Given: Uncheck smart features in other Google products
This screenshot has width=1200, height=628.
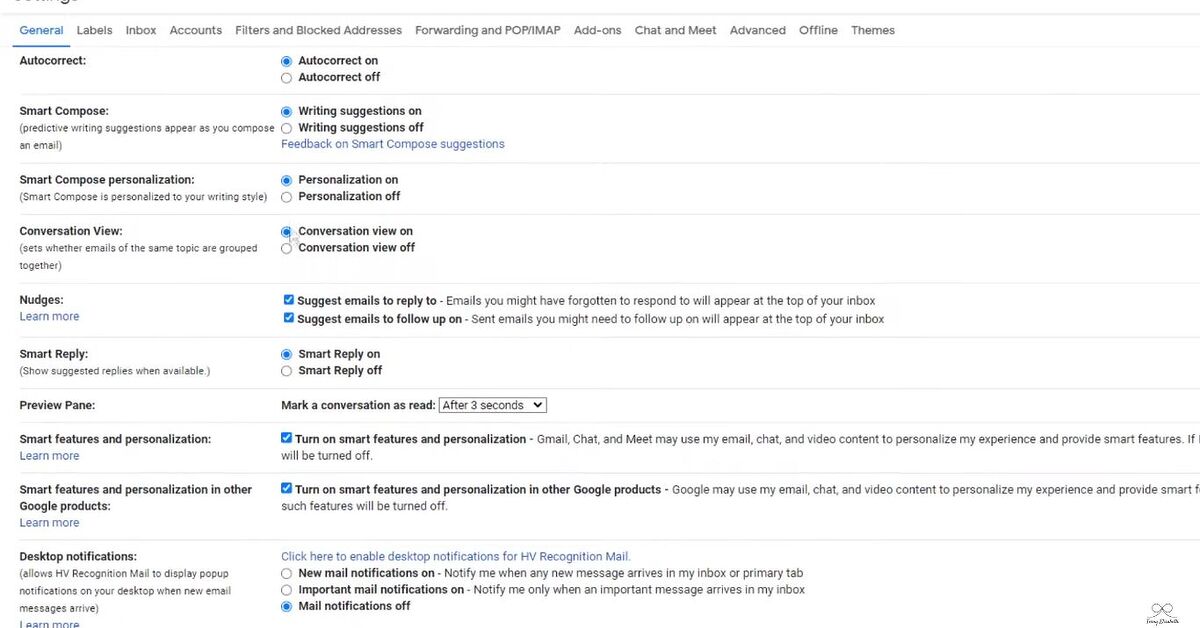Looking at the screenshot, I should coord(286,487).
